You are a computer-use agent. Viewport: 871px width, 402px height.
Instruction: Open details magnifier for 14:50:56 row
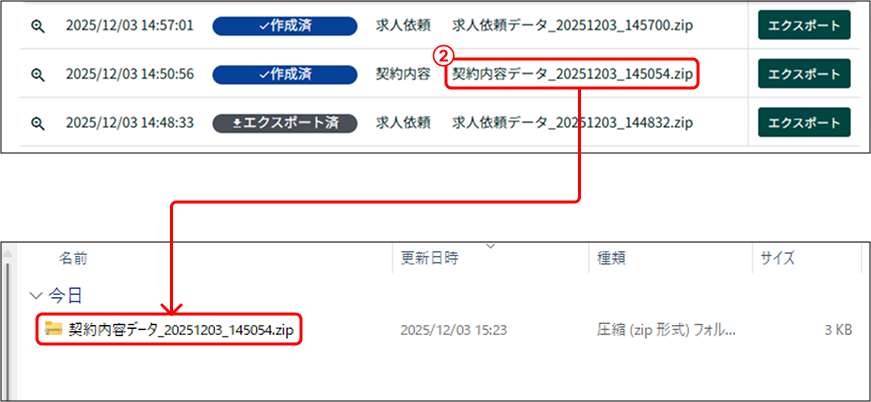[x=37, y=74]
